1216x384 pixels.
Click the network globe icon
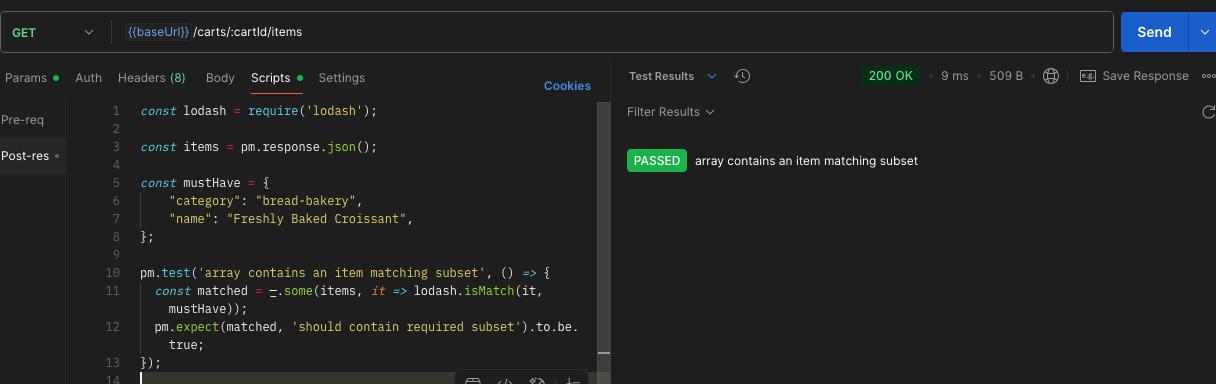pyautogui.click(x=1051, y=76)
